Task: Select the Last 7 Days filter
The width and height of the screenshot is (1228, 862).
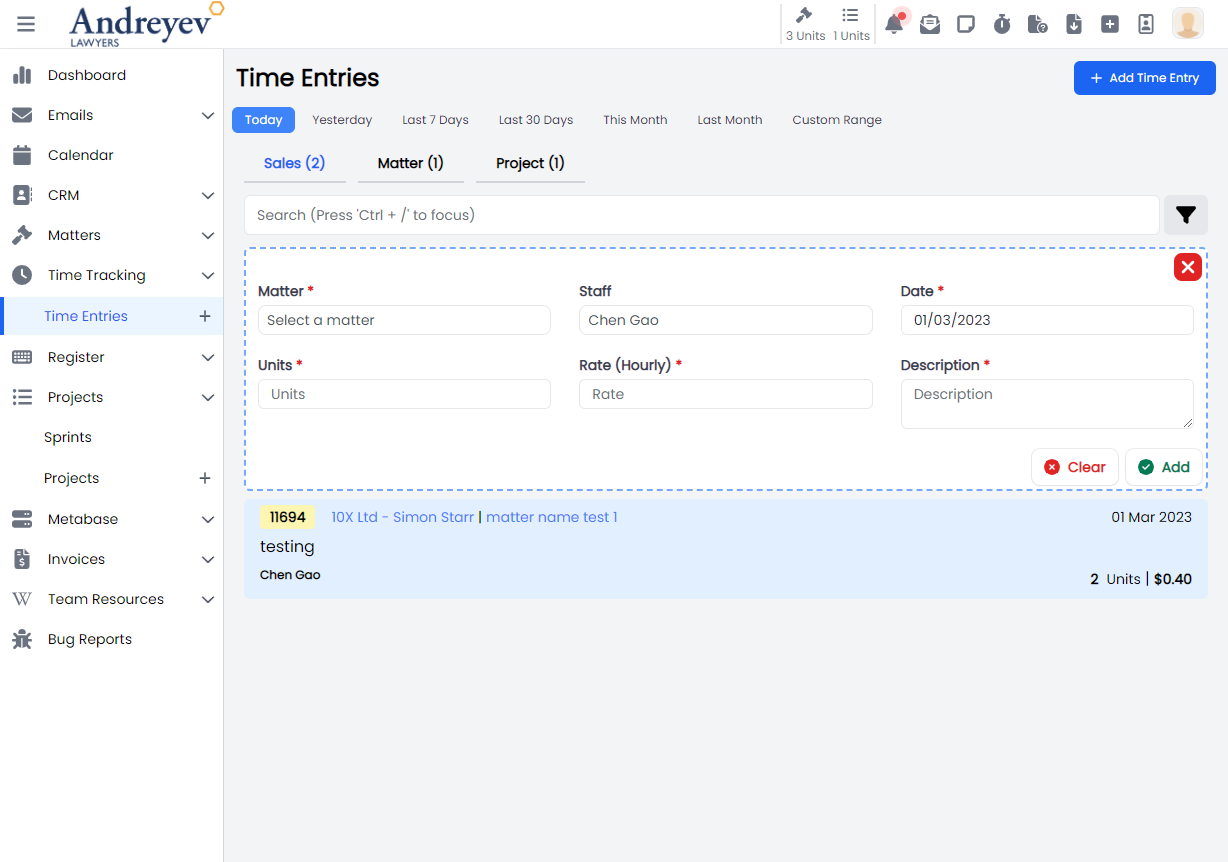Action: pos(435,120)
